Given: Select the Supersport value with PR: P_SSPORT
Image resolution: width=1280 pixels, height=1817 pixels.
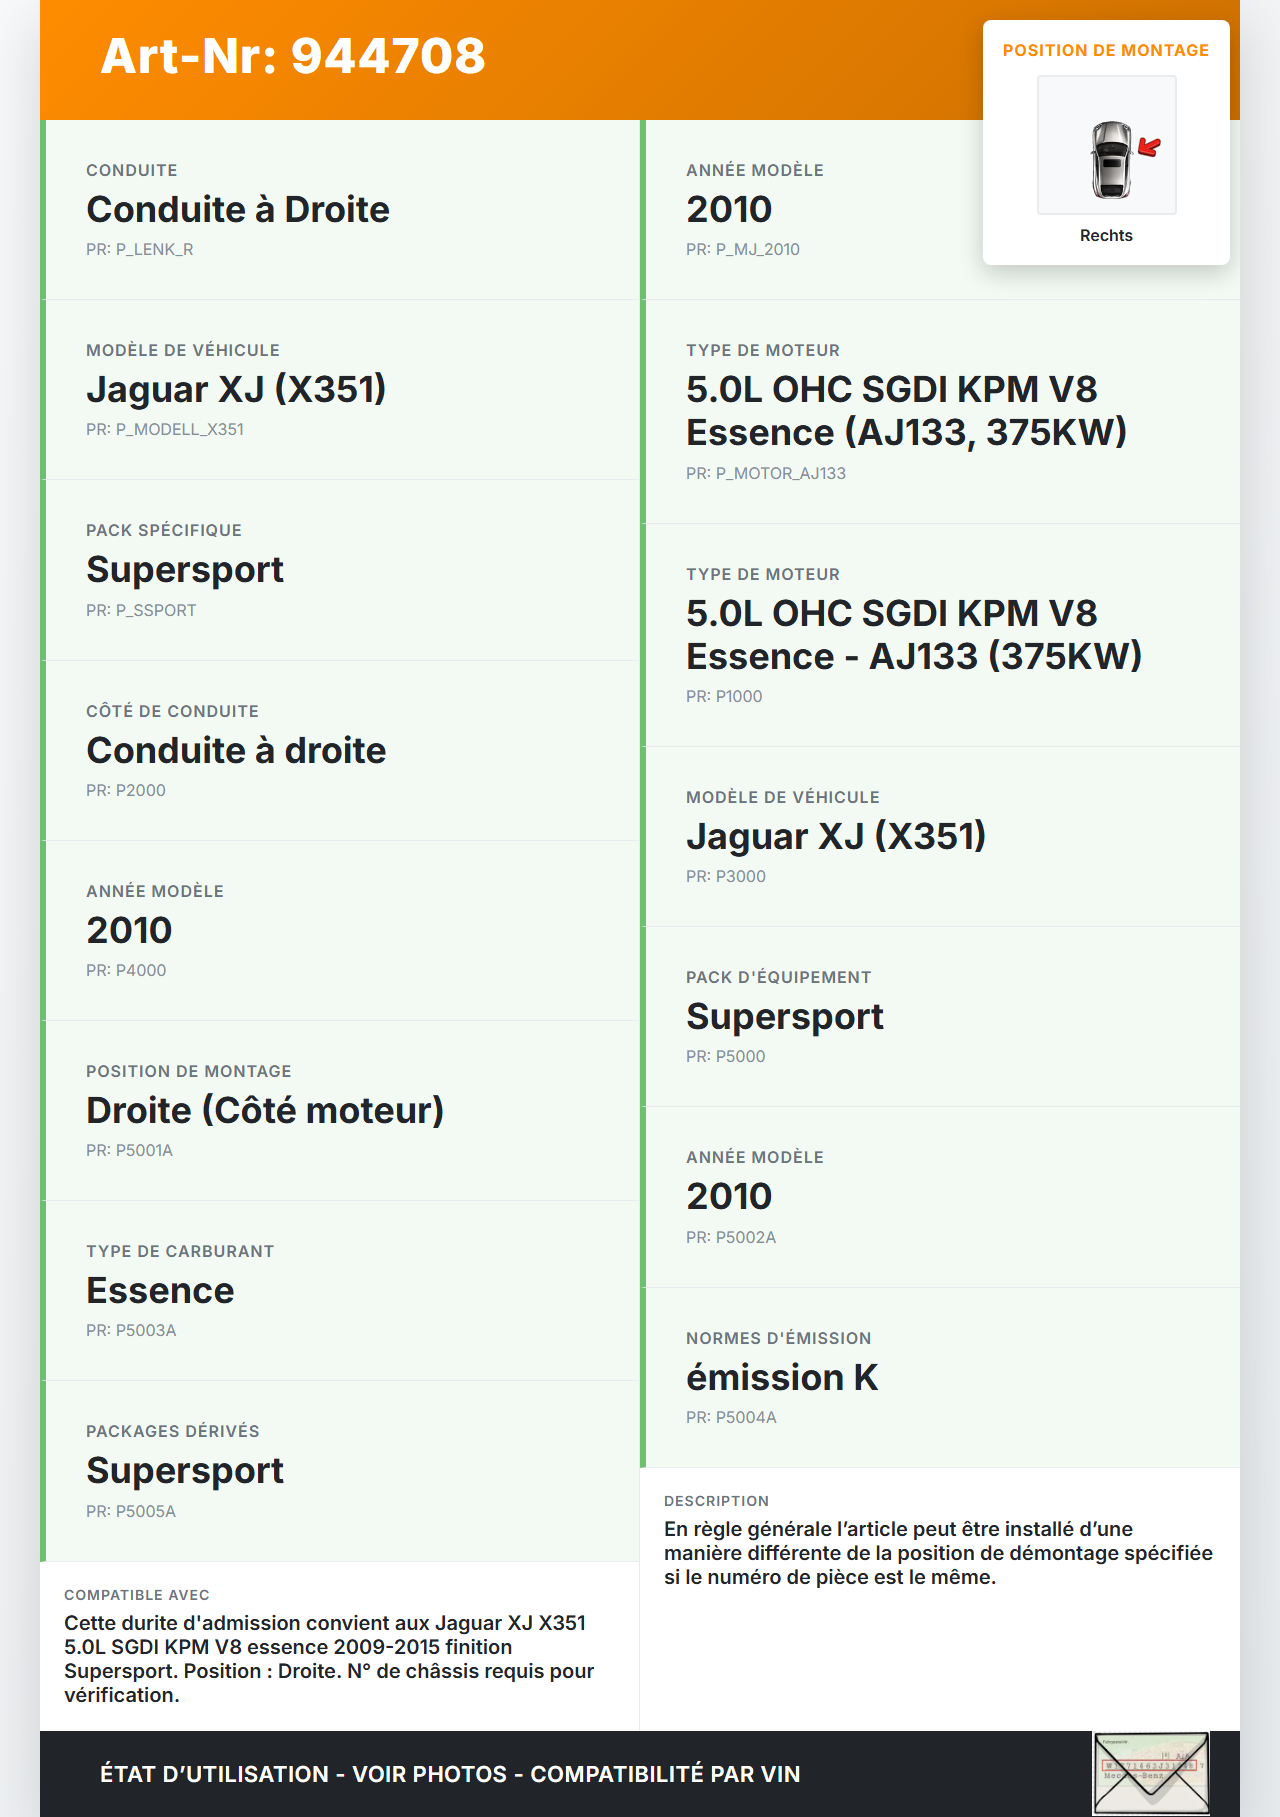Looking at the screenshot, I should [x=185, y=570].
